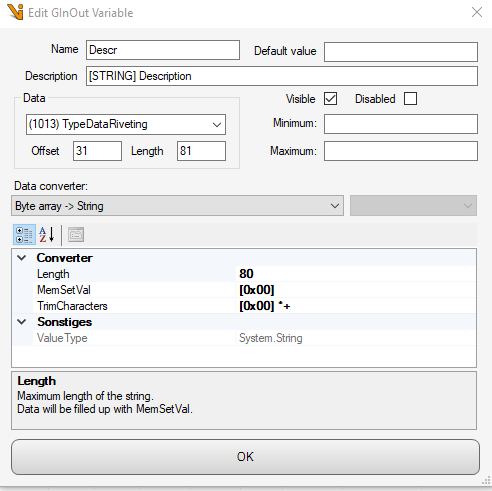Select the ValueType property row label
The height and width of the screenshot is (491, 492).
click(62, 338)
